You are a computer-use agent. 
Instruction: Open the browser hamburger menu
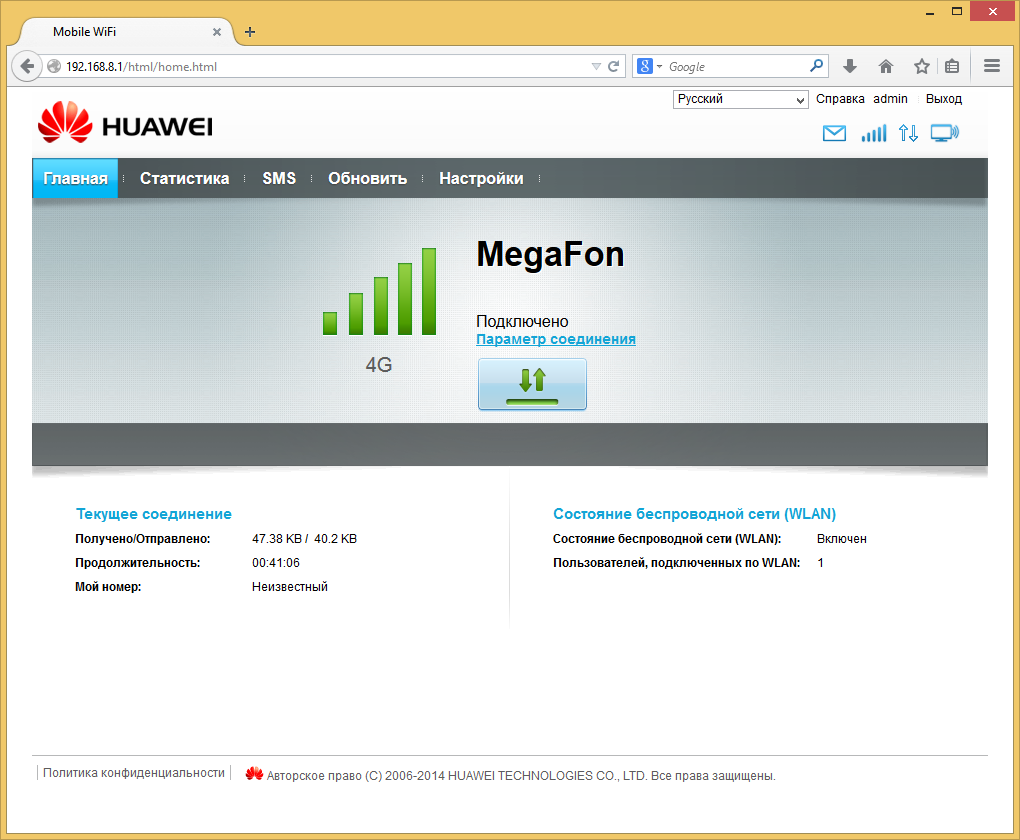991,66
